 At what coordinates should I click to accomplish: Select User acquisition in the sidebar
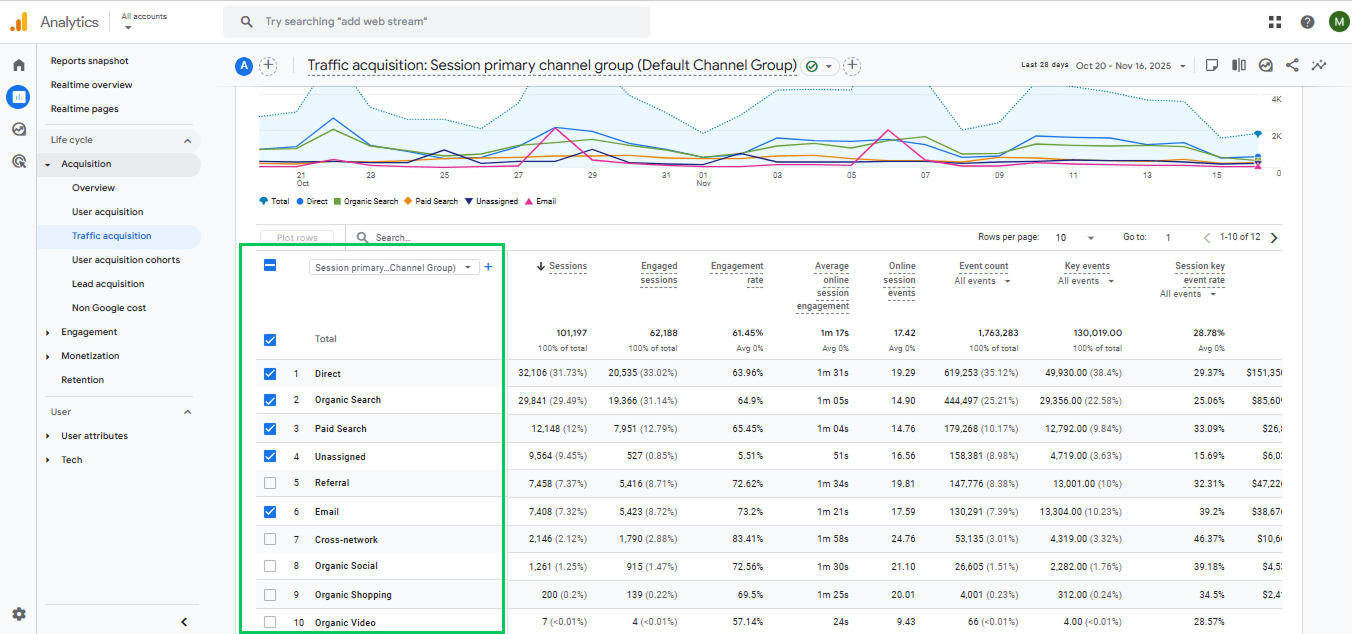[105, 211]
